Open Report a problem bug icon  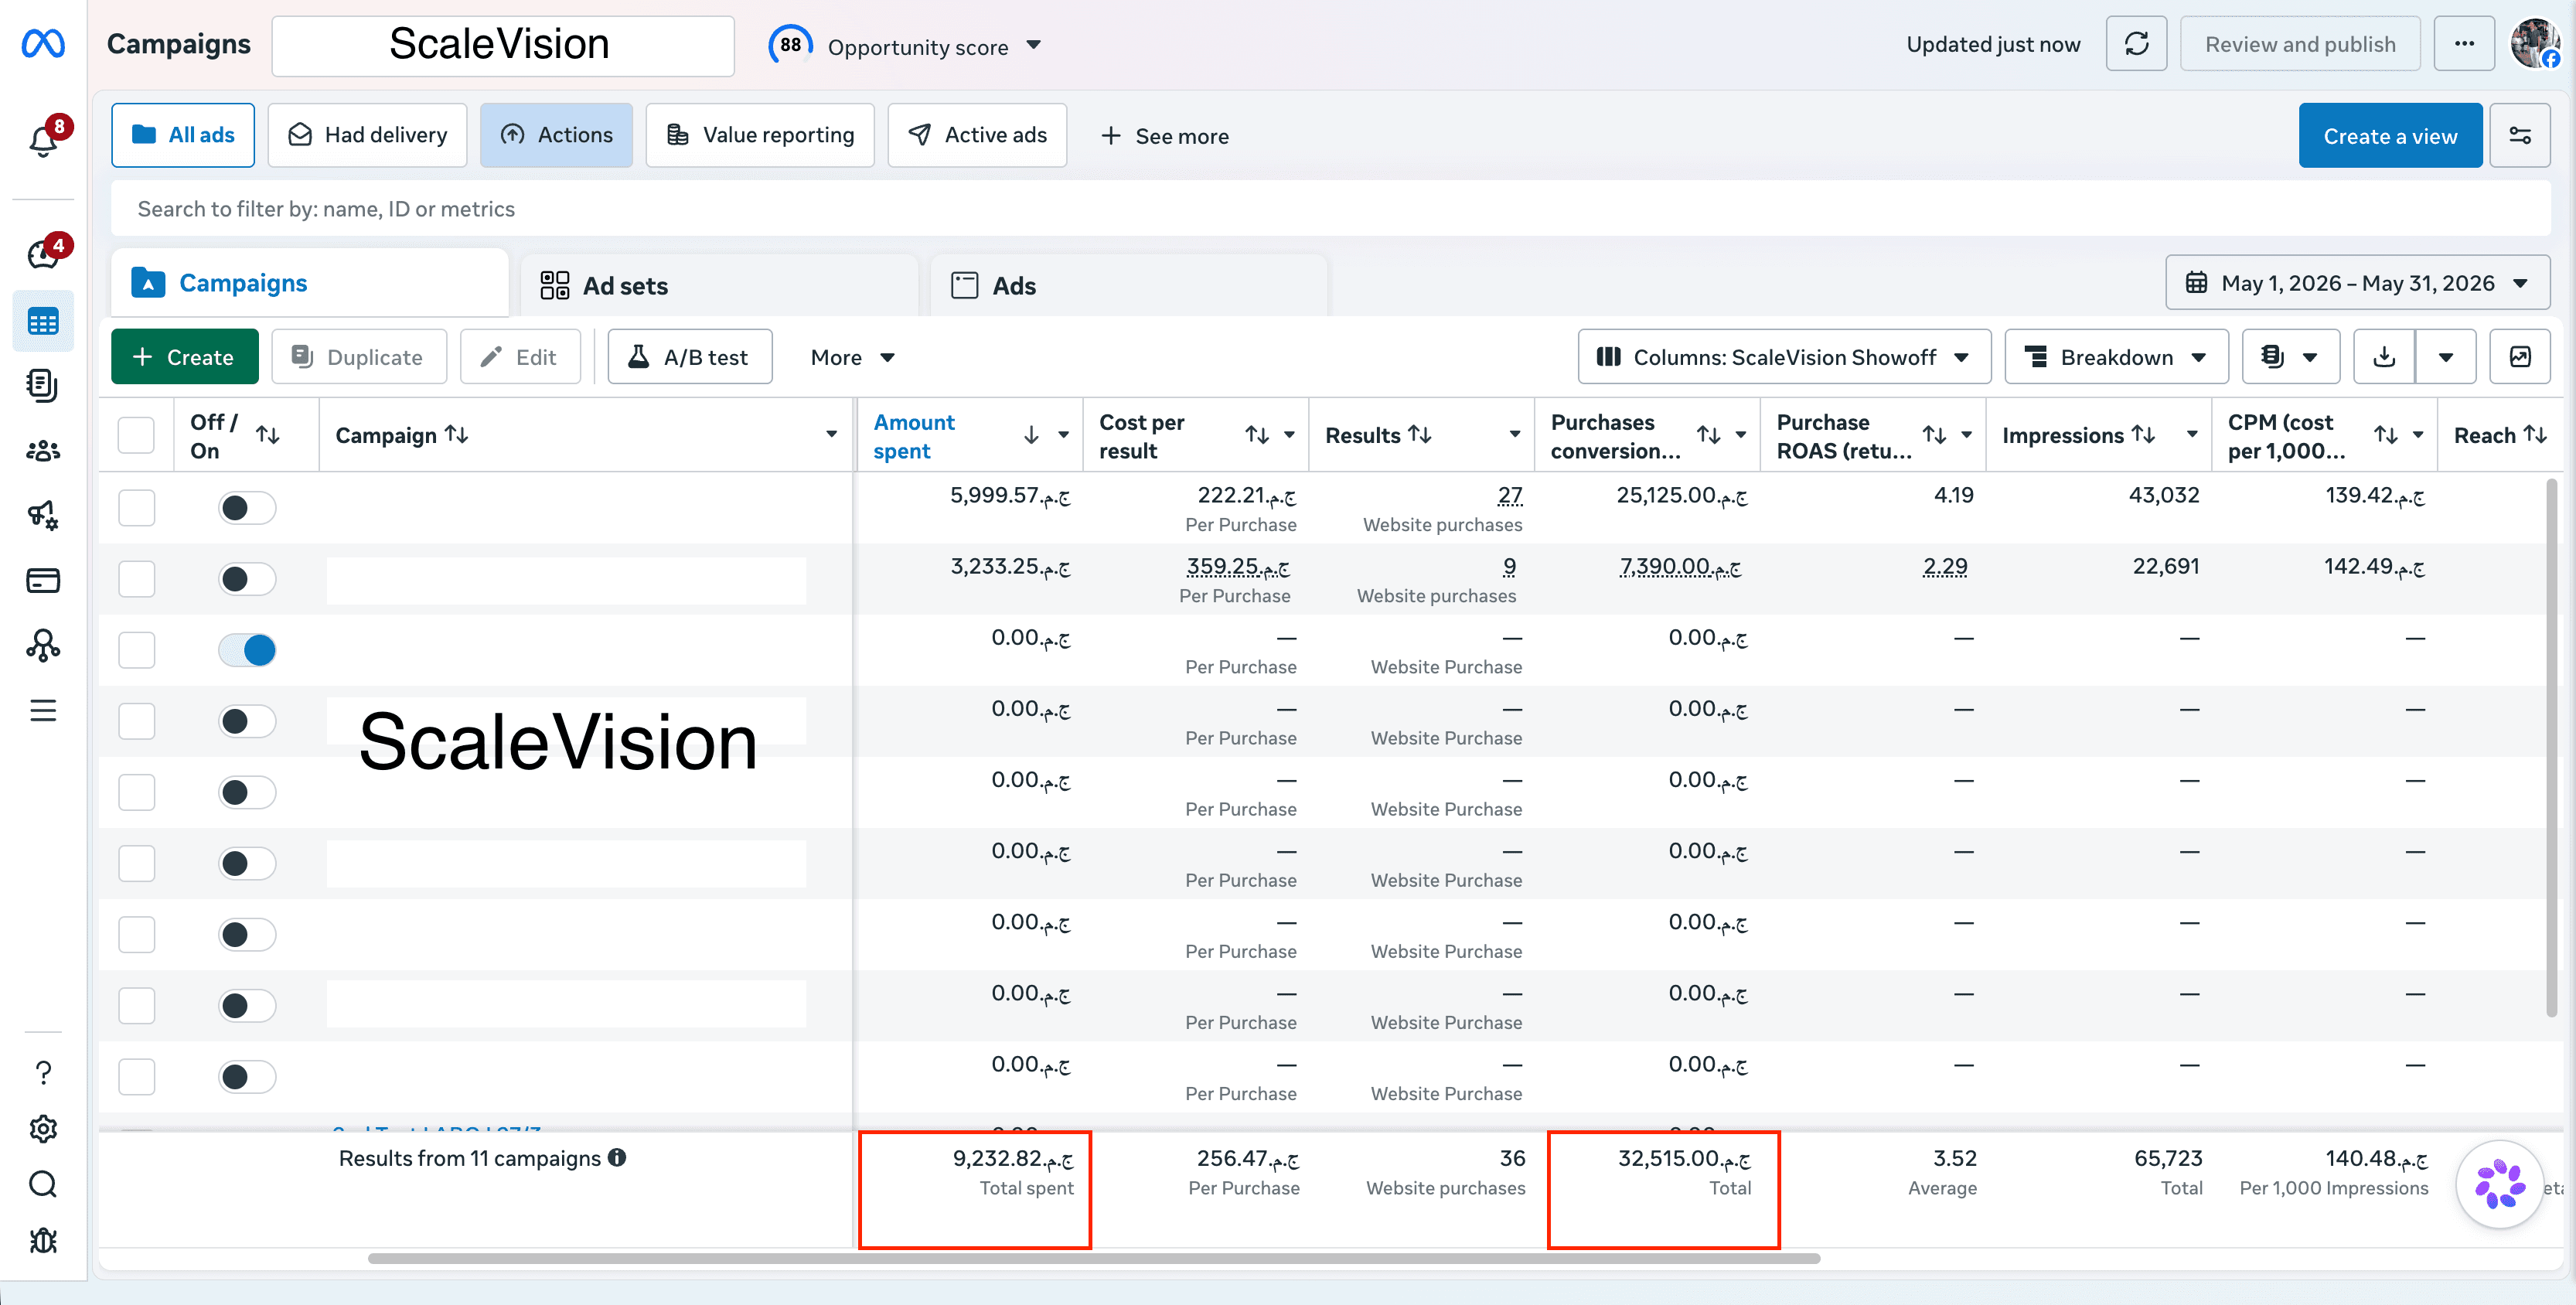click(x=43, y=1241)
